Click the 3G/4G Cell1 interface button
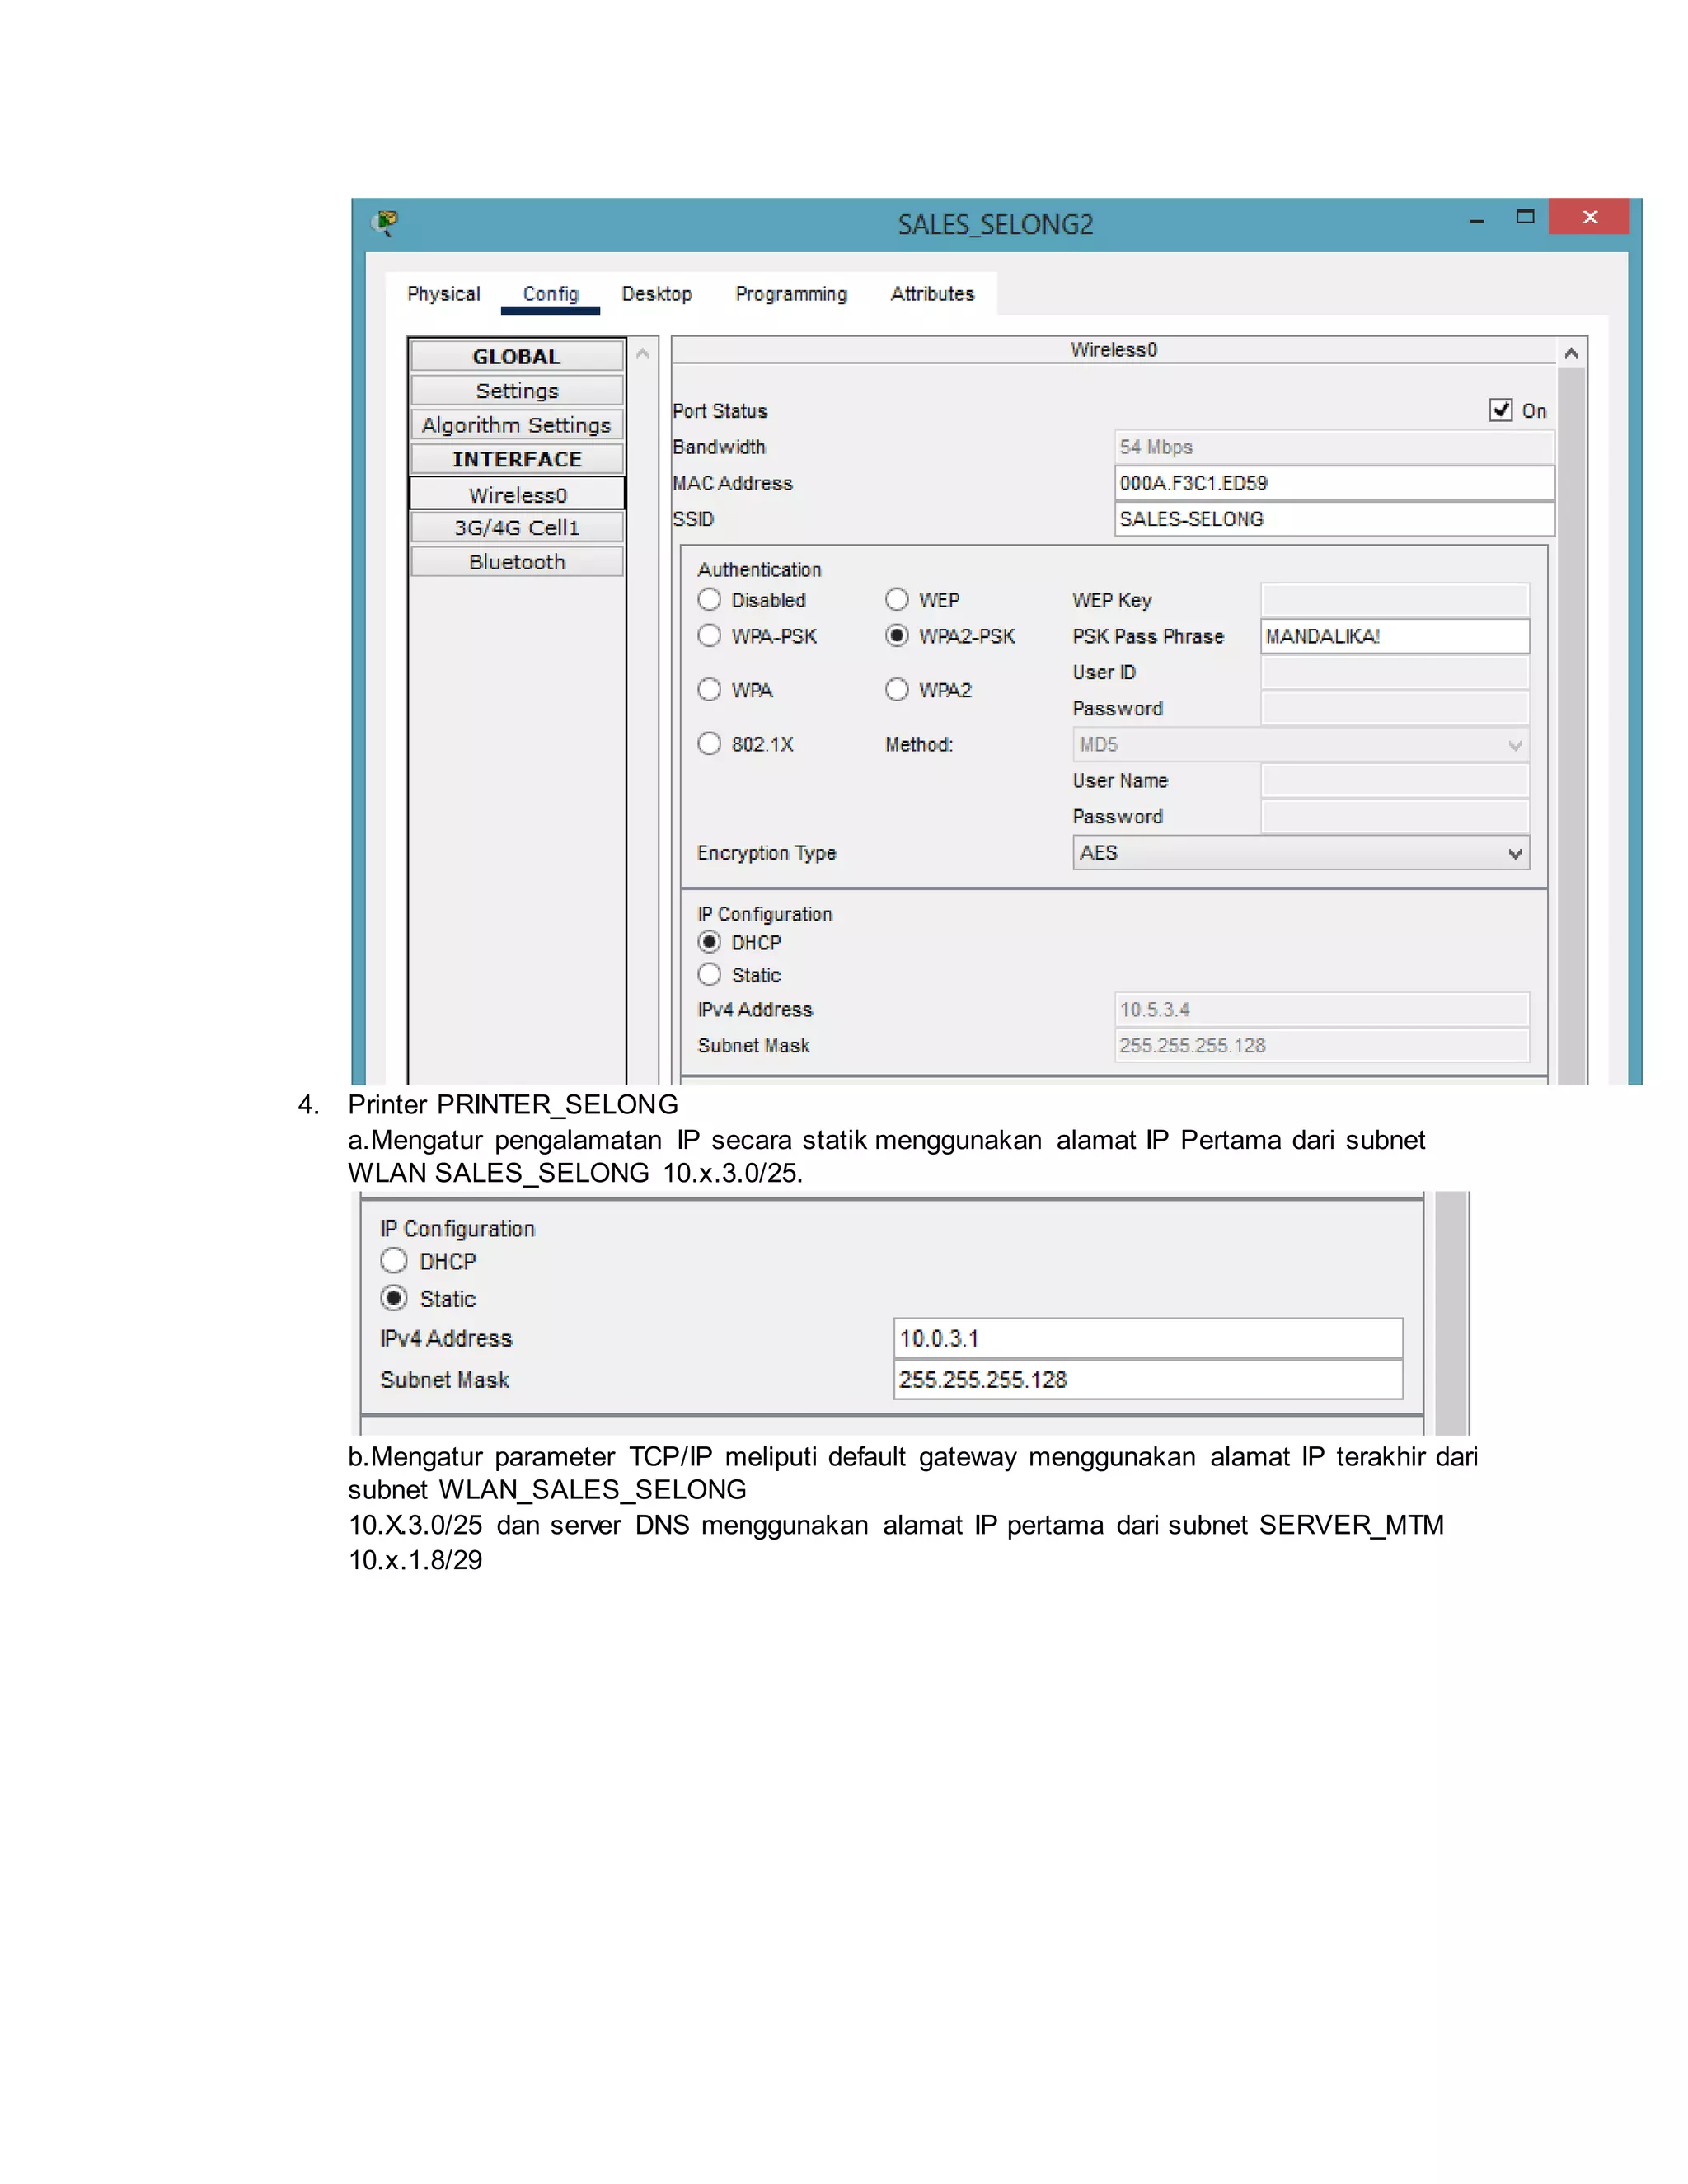1688x2184 pixels. [517, 528]
